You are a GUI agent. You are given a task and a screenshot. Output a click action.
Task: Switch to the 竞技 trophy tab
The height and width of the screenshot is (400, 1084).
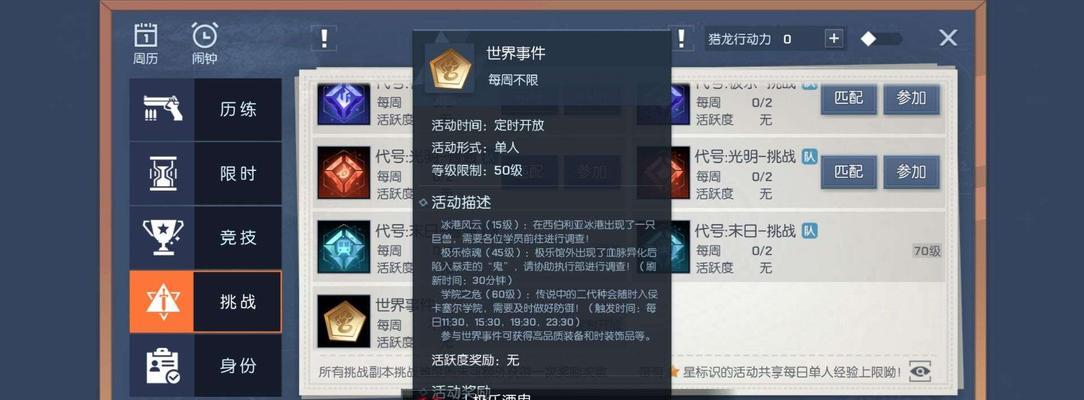pyautogui.click(x=205, y=238)
